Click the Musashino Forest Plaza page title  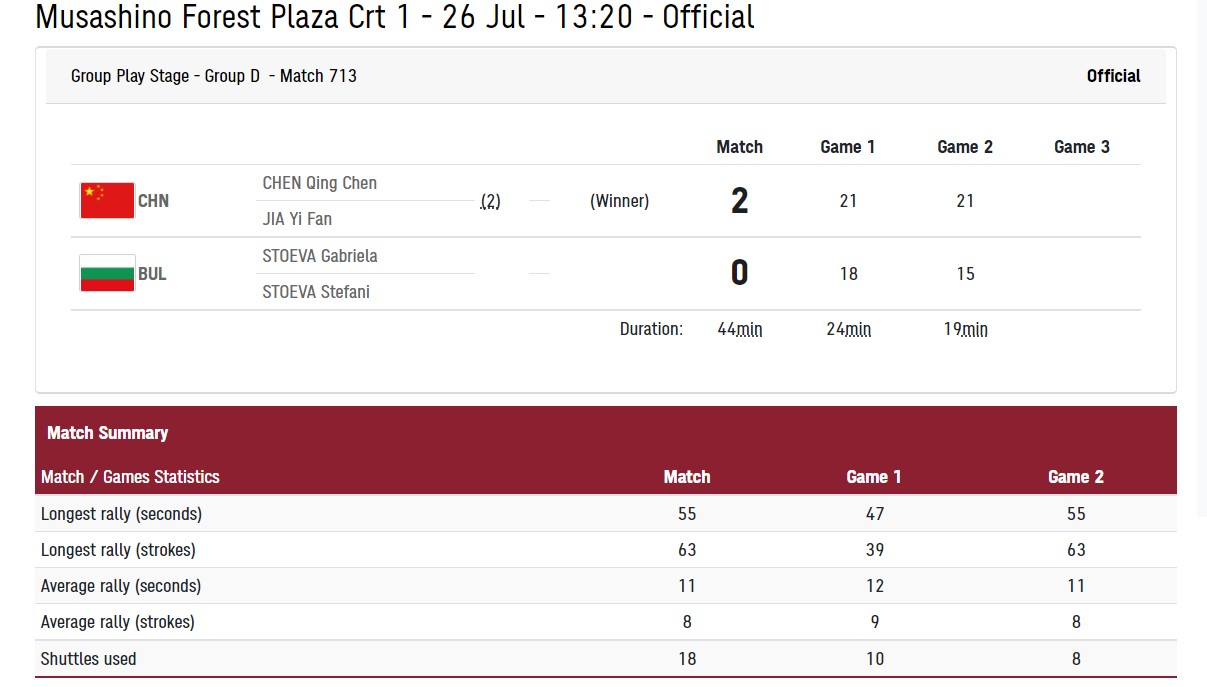click(x=395, y=17)
